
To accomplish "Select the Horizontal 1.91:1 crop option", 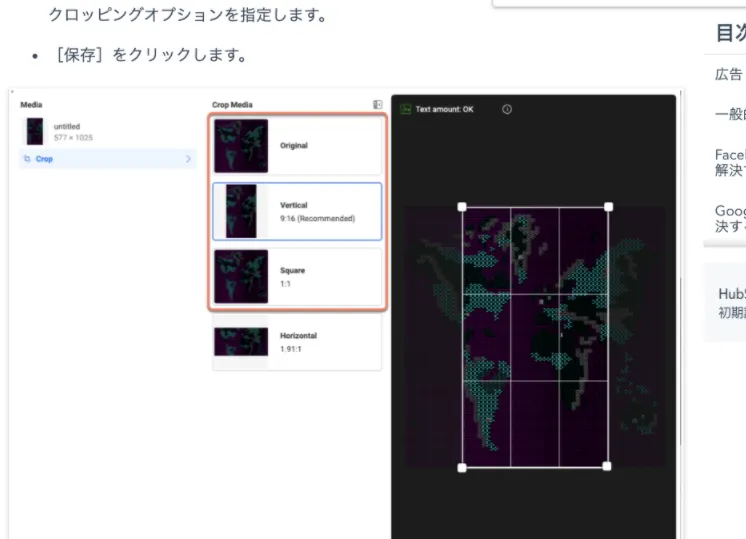I will click(298, 341).
